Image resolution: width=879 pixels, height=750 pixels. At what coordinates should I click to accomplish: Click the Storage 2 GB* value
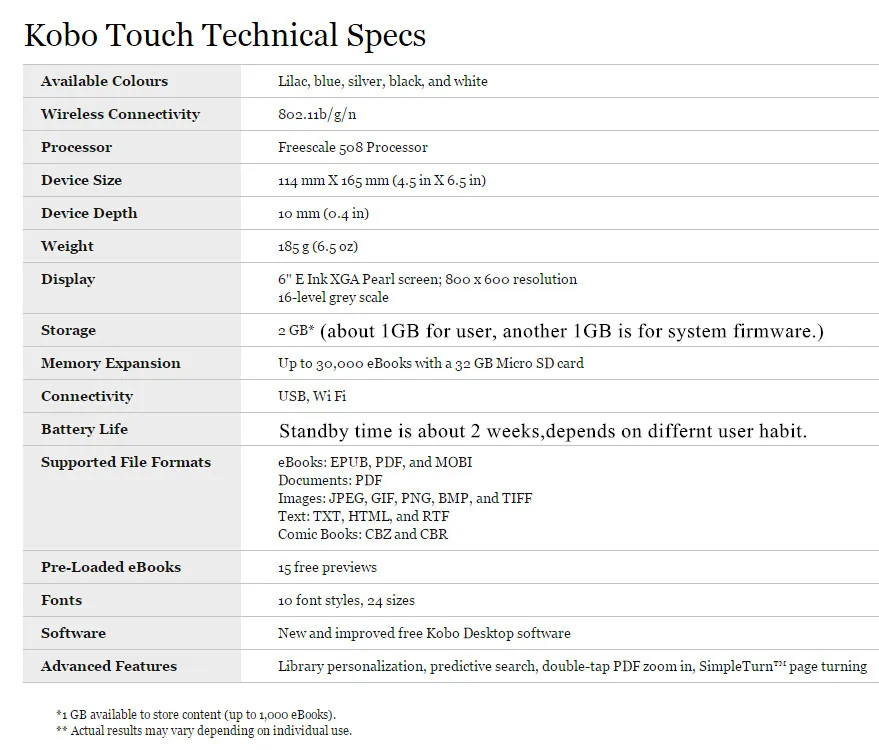[296, 330]
